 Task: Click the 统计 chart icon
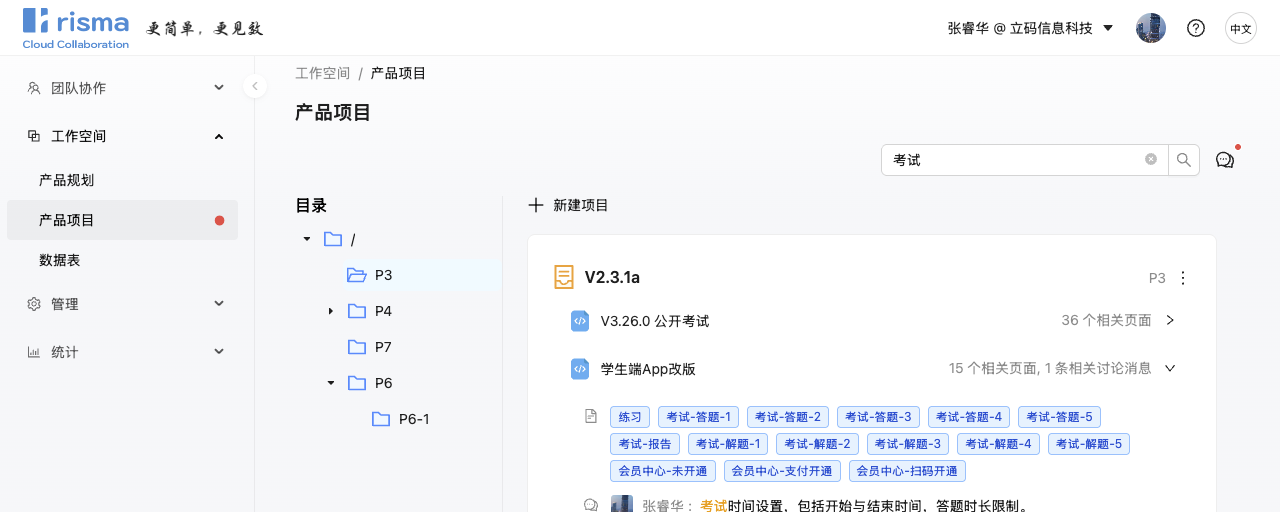tap(34, 352)
